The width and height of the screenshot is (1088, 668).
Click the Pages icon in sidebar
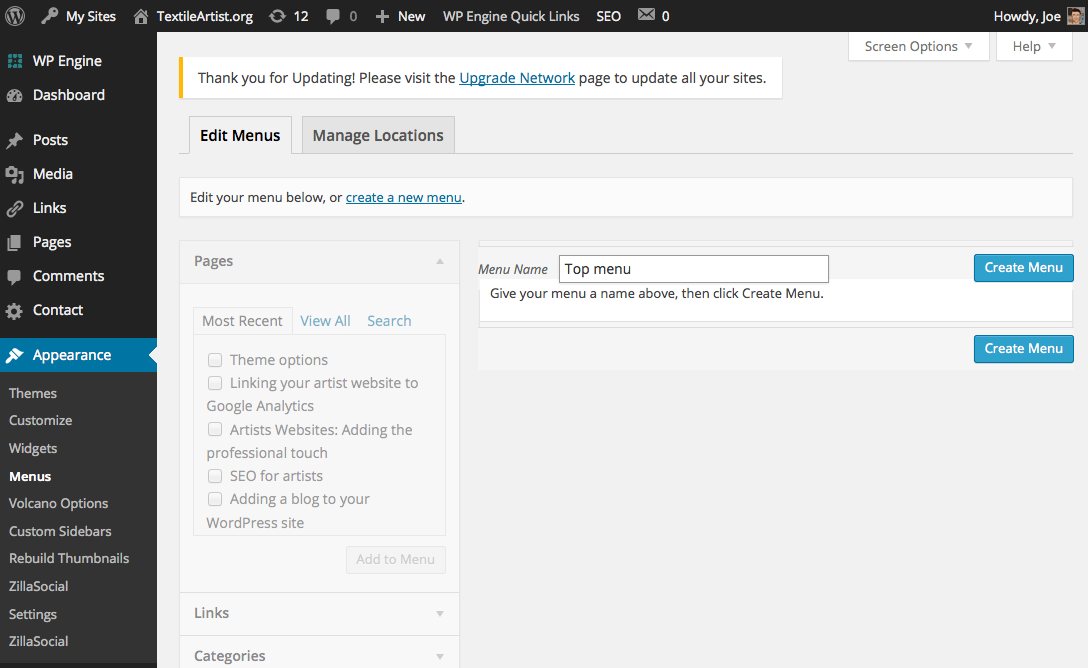pos(15,243)
